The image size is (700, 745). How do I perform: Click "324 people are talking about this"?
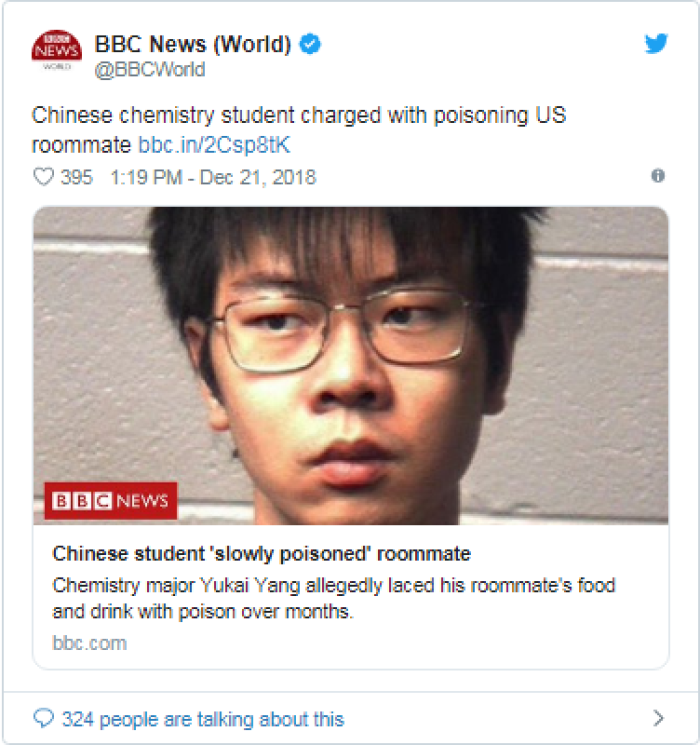pyautogui.click(x=203, y=719)
